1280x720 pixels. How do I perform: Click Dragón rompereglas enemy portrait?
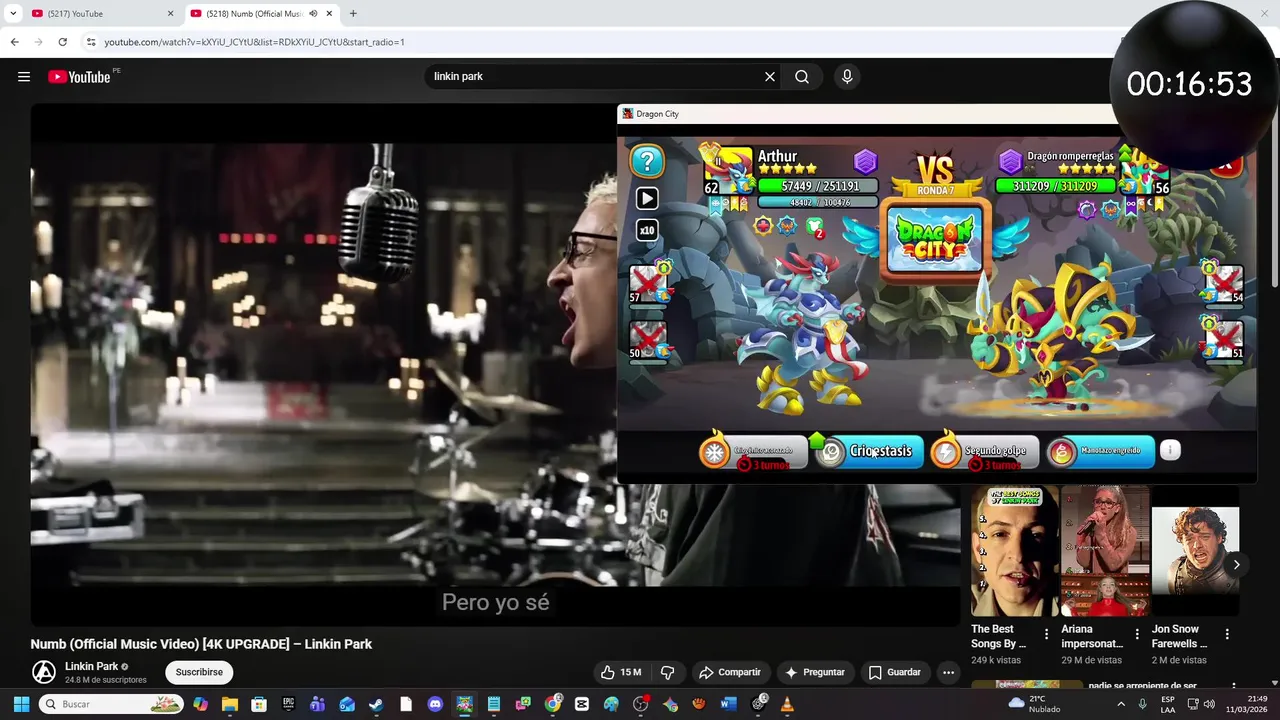1143,170
